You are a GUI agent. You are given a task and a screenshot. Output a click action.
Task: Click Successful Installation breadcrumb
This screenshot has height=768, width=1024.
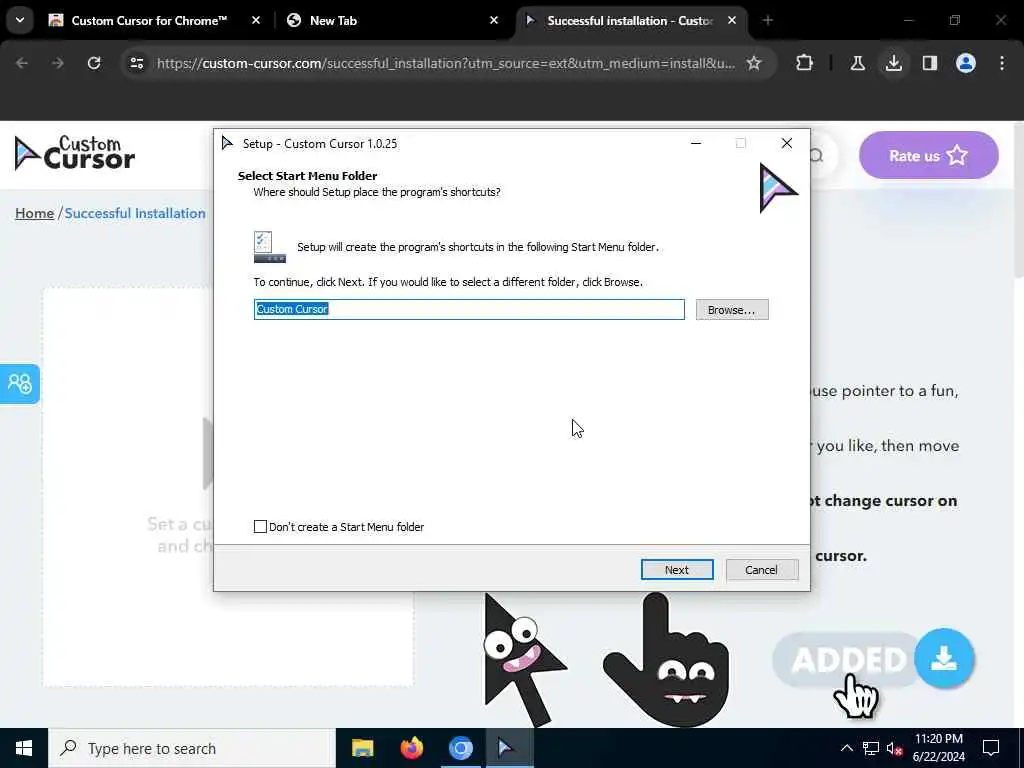pos(135,214)
